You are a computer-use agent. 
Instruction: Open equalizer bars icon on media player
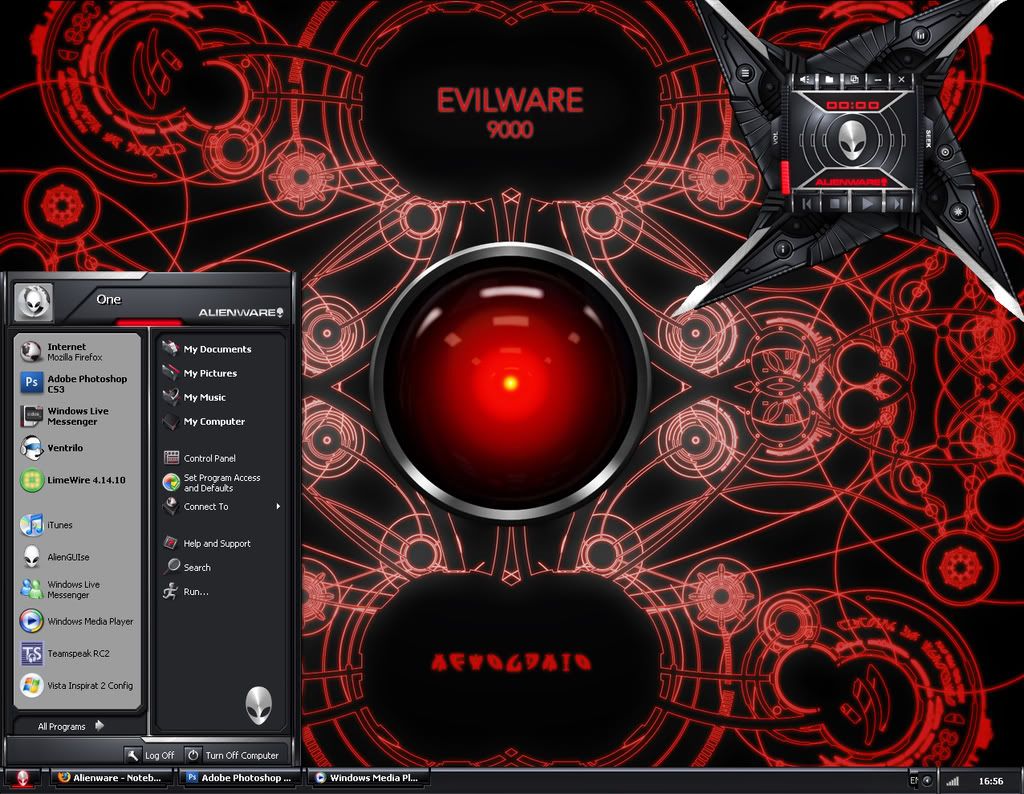click(921, 35)
